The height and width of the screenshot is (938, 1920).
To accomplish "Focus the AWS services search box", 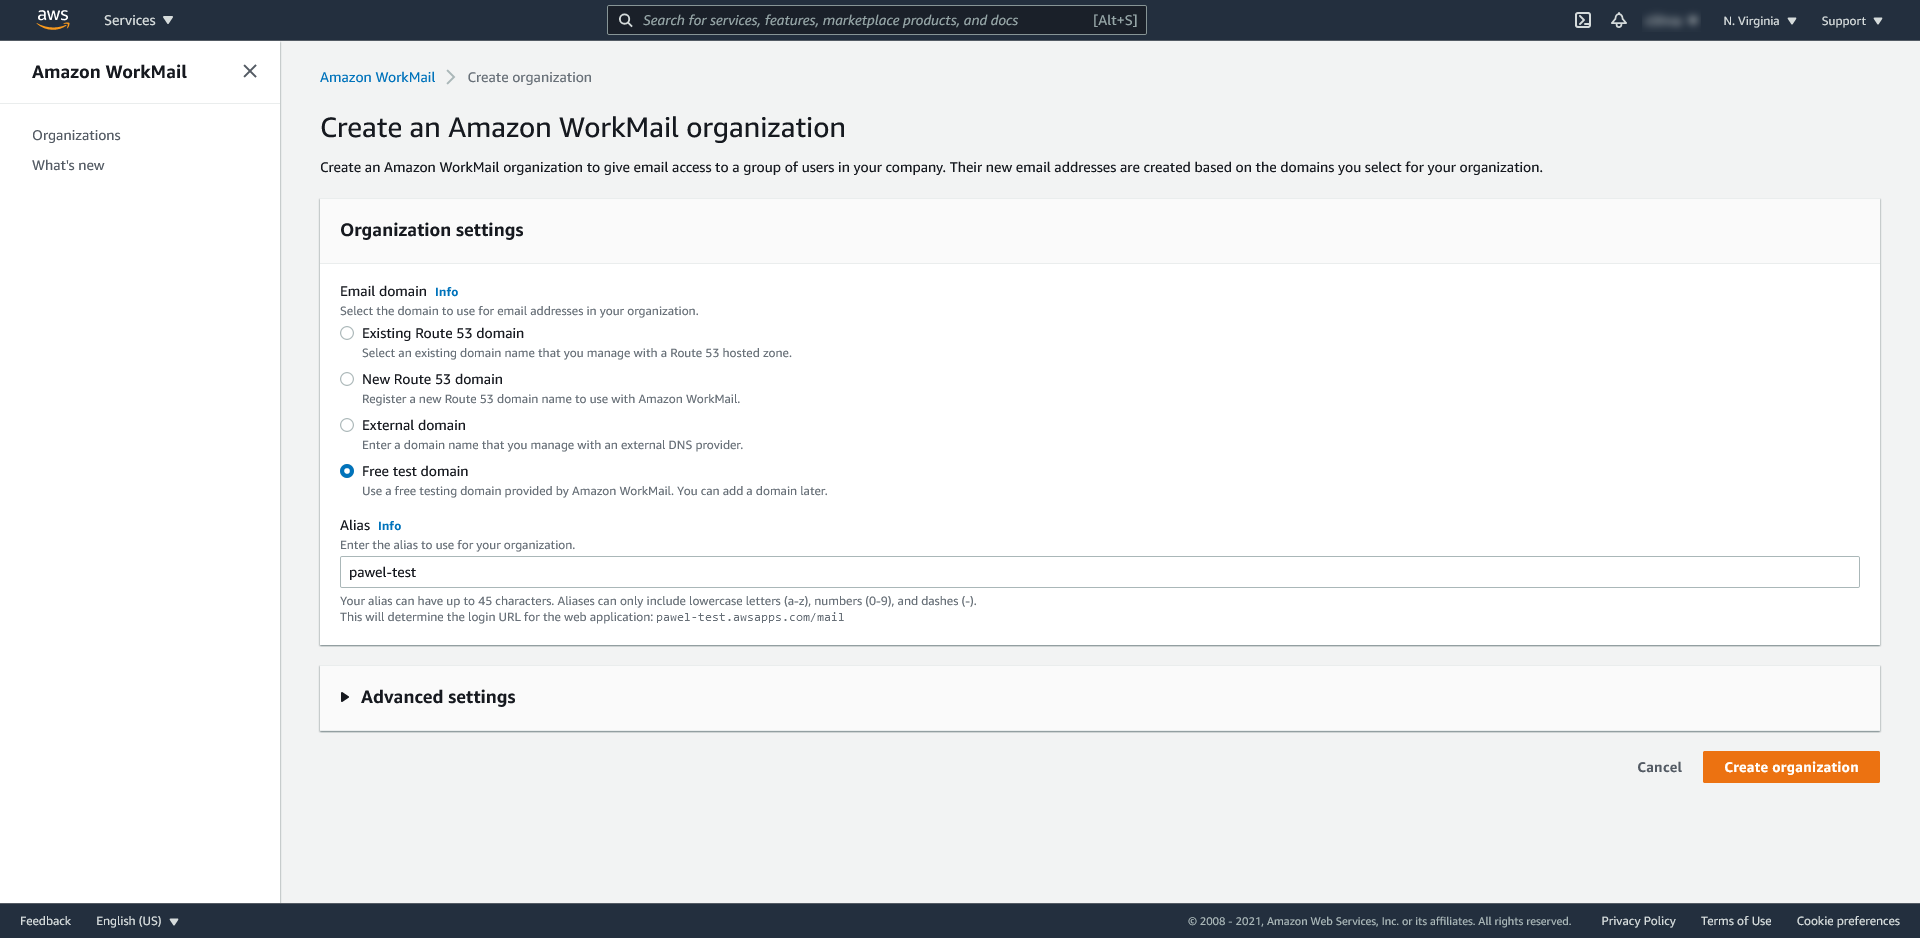I will point(876,20).
